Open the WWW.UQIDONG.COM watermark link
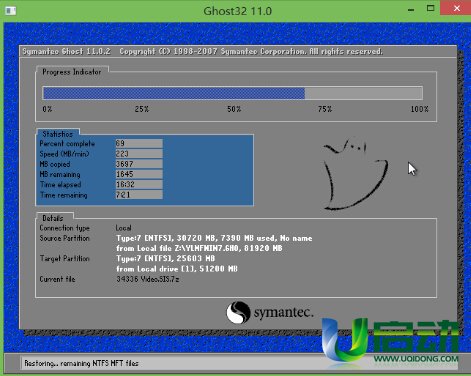Viewport: 471px width, 376px height. click(x=415, y=359)
